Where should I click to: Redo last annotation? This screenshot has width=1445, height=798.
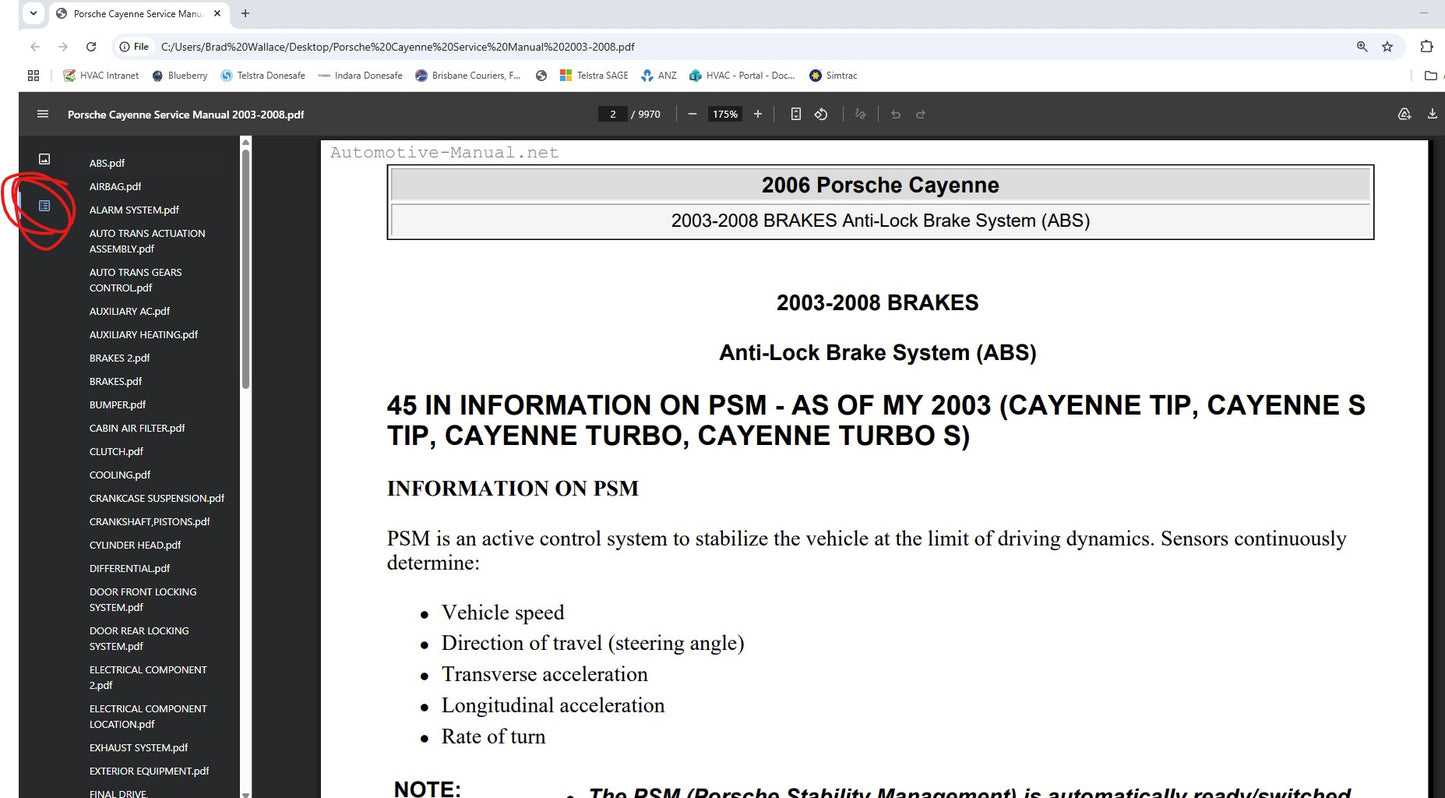(921, 114)
